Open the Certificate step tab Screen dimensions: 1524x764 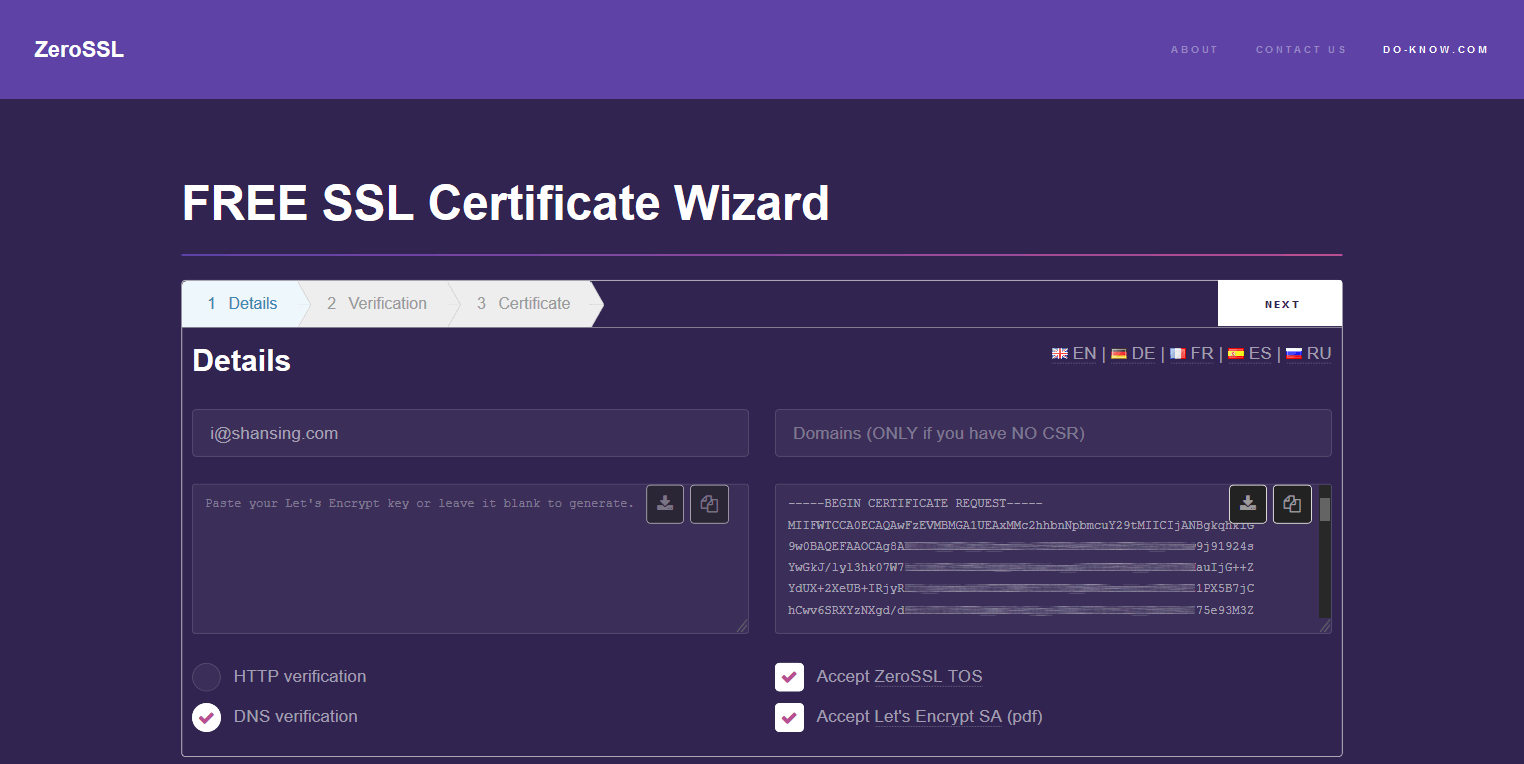tap(524, 304)
